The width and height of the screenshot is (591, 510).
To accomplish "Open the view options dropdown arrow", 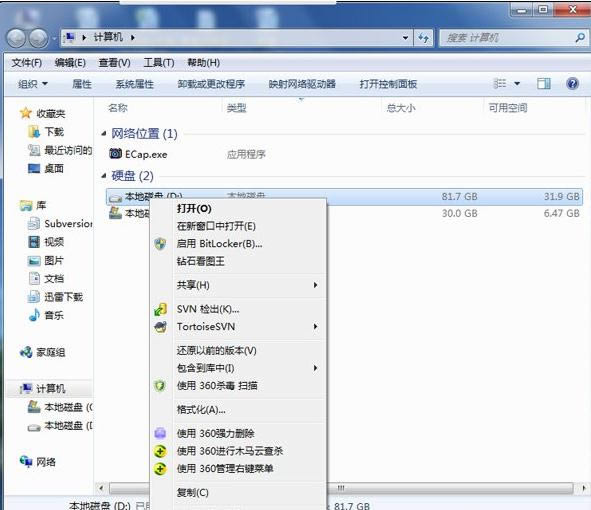I will tap(517, 83).
